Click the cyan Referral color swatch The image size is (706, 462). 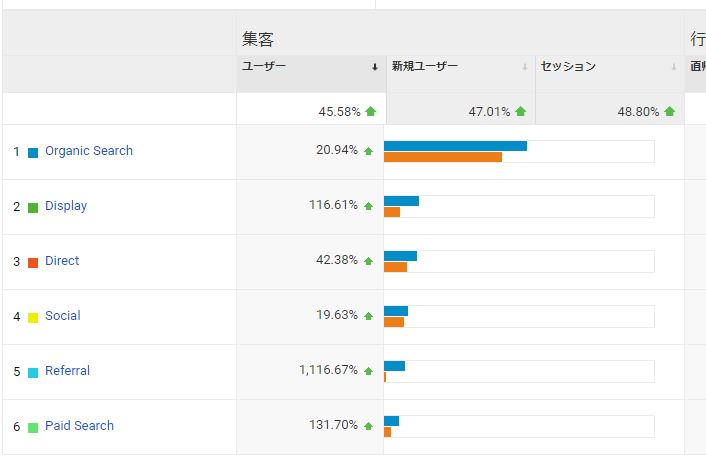33,372
